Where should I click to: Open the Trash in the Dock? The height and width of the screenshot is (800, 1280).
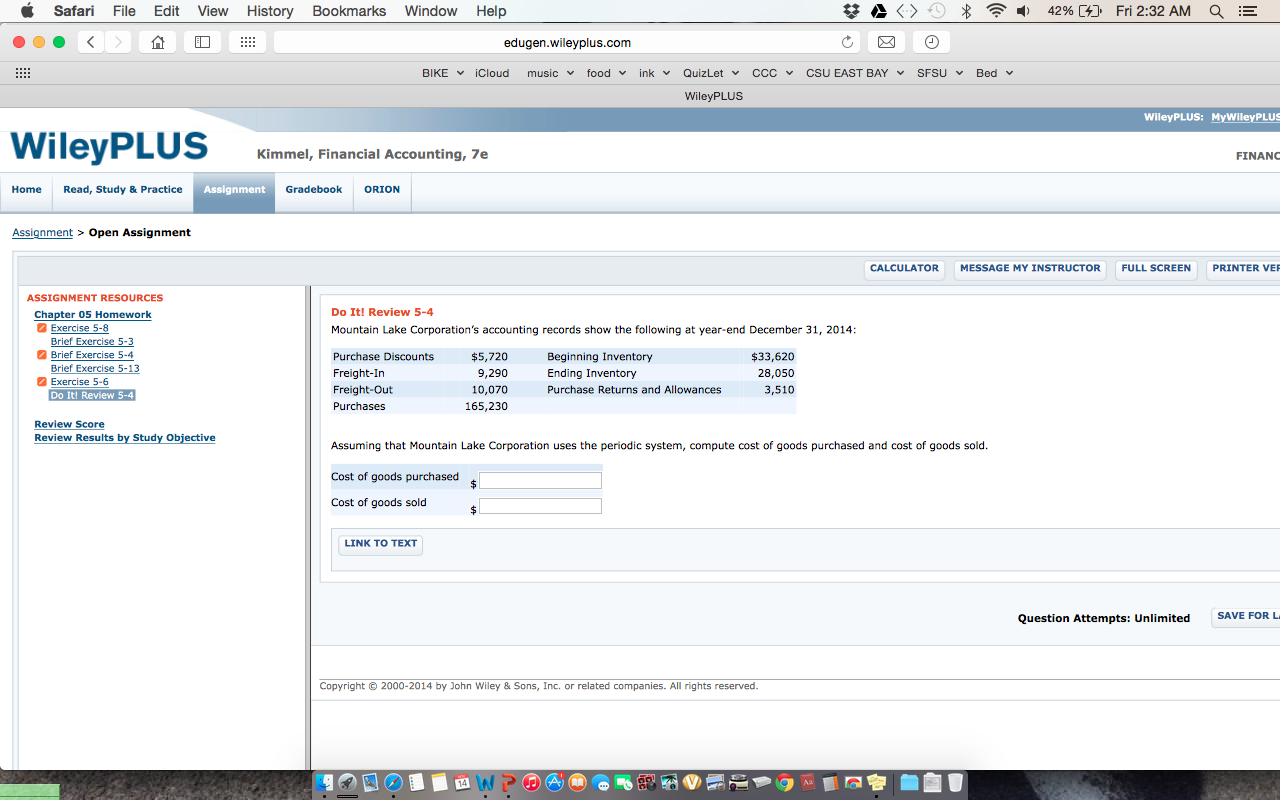point(955,783)
